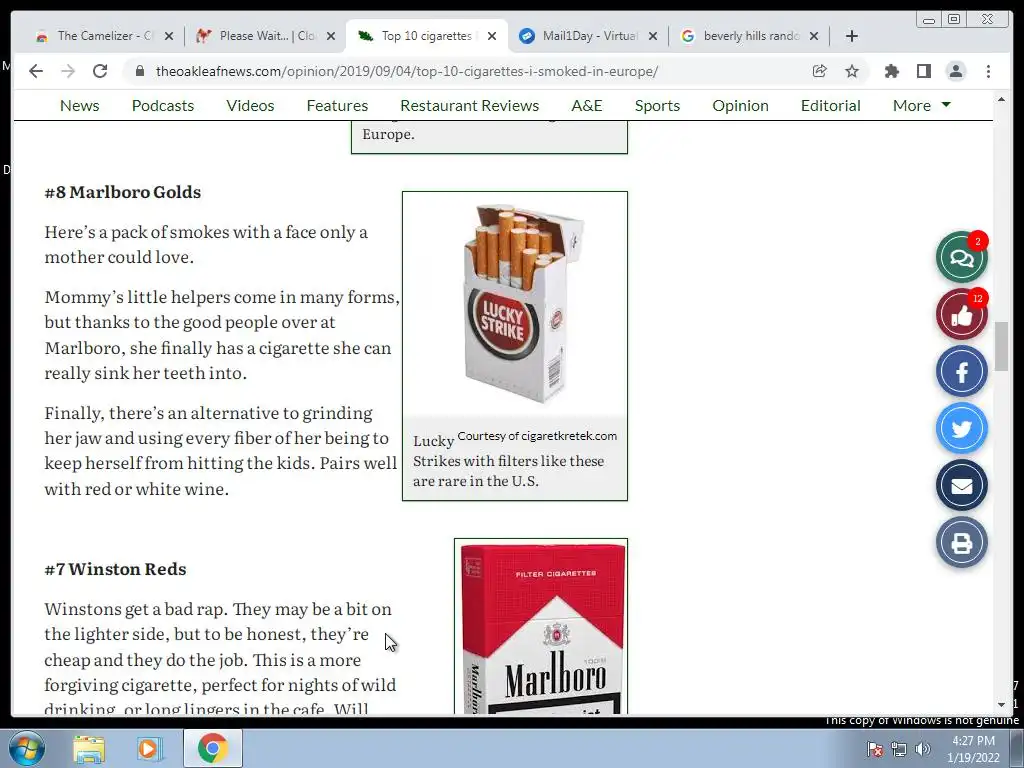
Task: Like the article with thumbs-up button
Action: (961, 315)
